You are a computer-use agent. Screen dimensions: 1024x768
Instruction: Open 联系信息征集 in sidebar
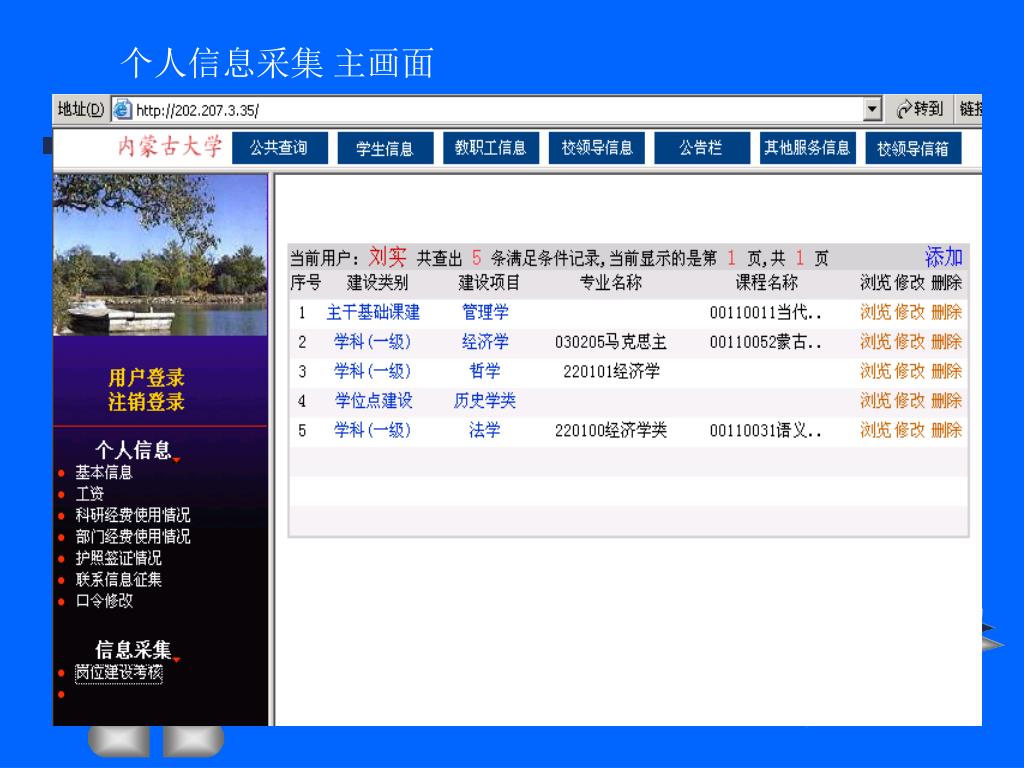pyautogui.click(x=118, y=580)
